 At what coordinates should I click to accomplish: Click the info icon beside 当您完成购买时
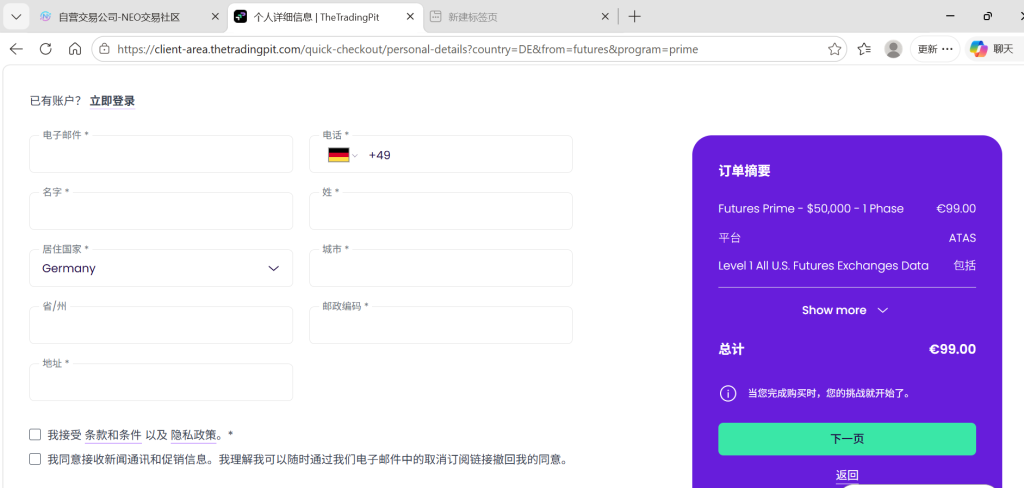pyautogui.click(x=728, y=393)
